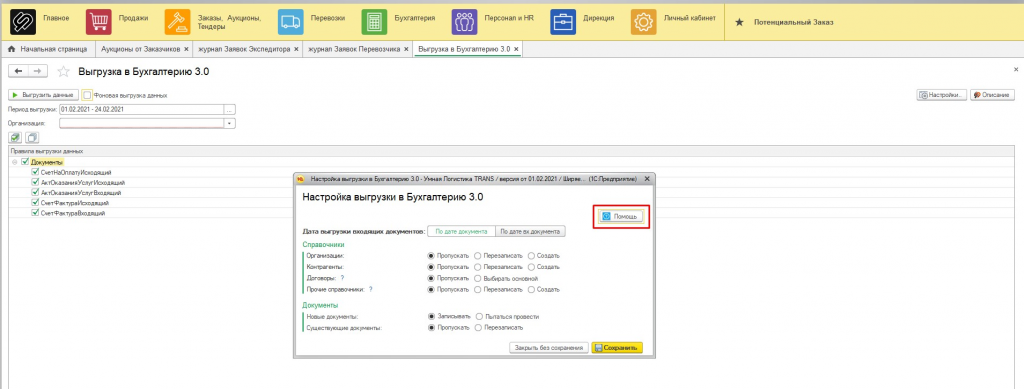Image resolution: width=1024 pixels, height=389 pixels.
Task: Open the Описание button
Action: tap(992, 95)
